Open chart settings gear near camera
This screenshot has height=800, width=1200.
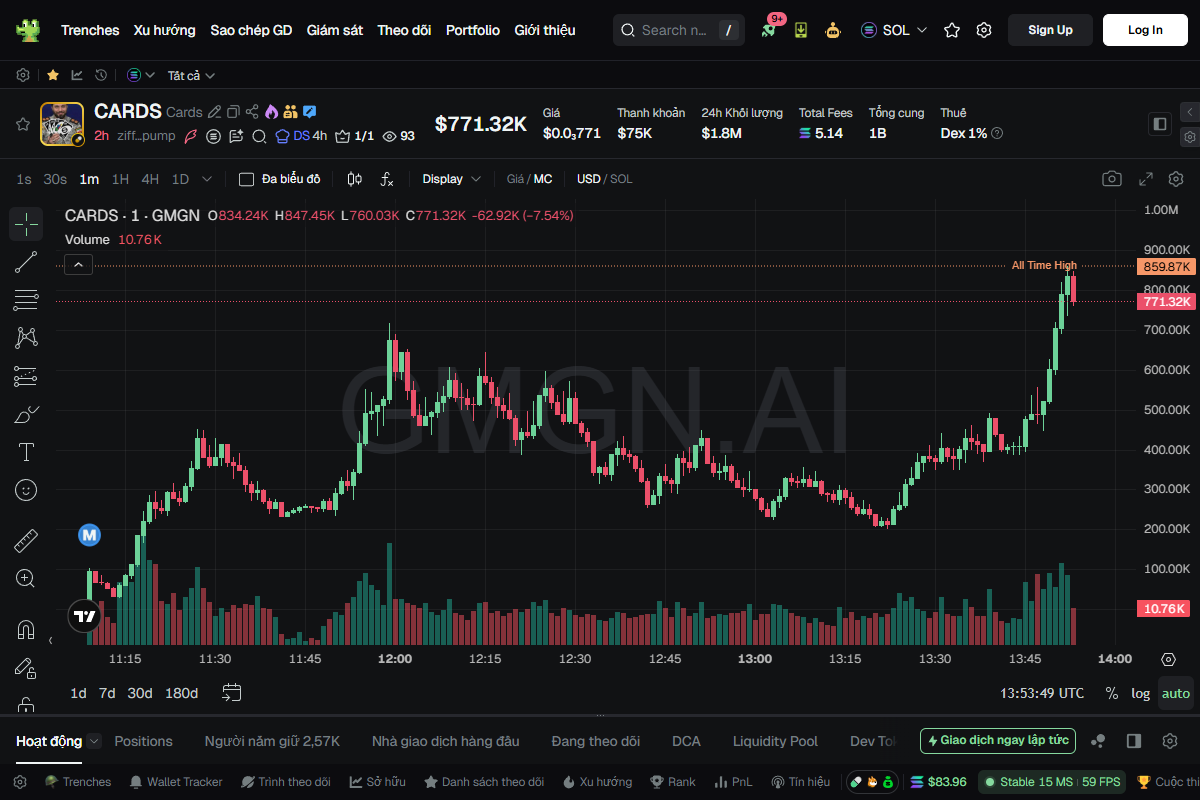tap(1176, 179)
